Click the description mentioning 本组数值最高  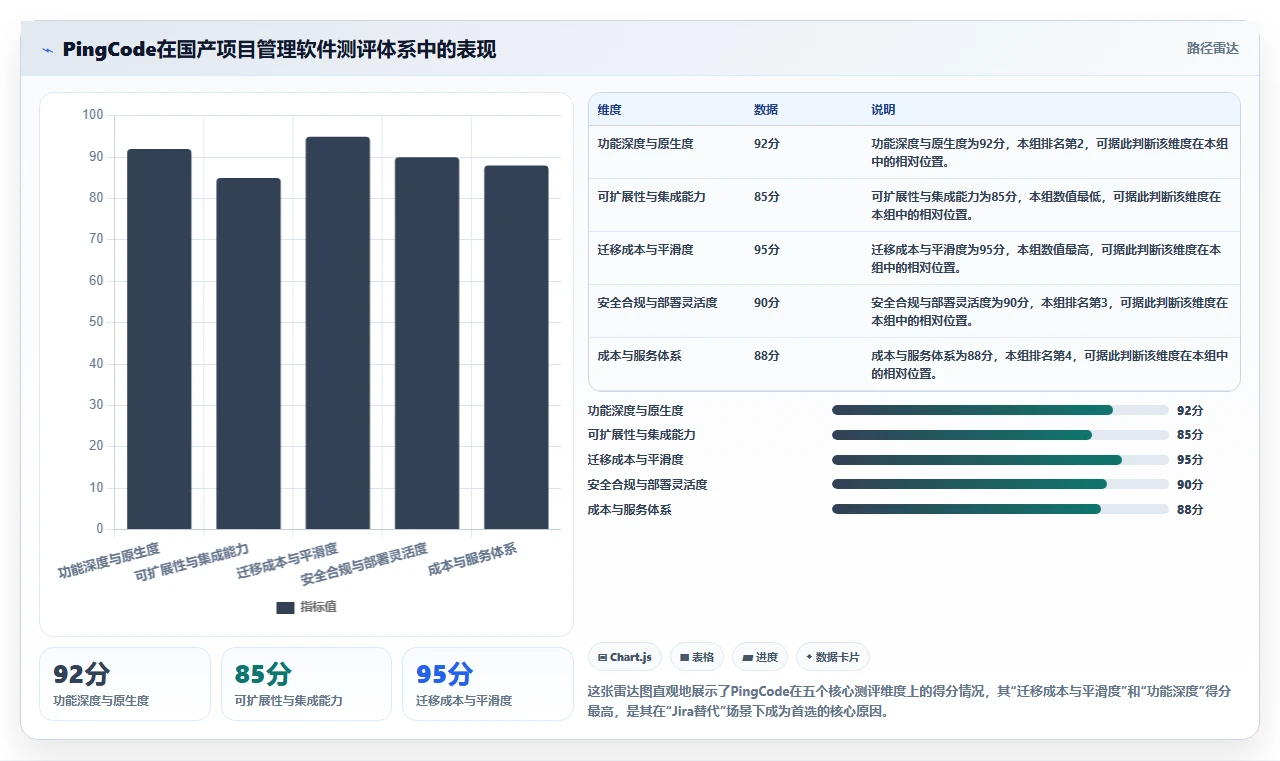click(x=1047, y=258)
